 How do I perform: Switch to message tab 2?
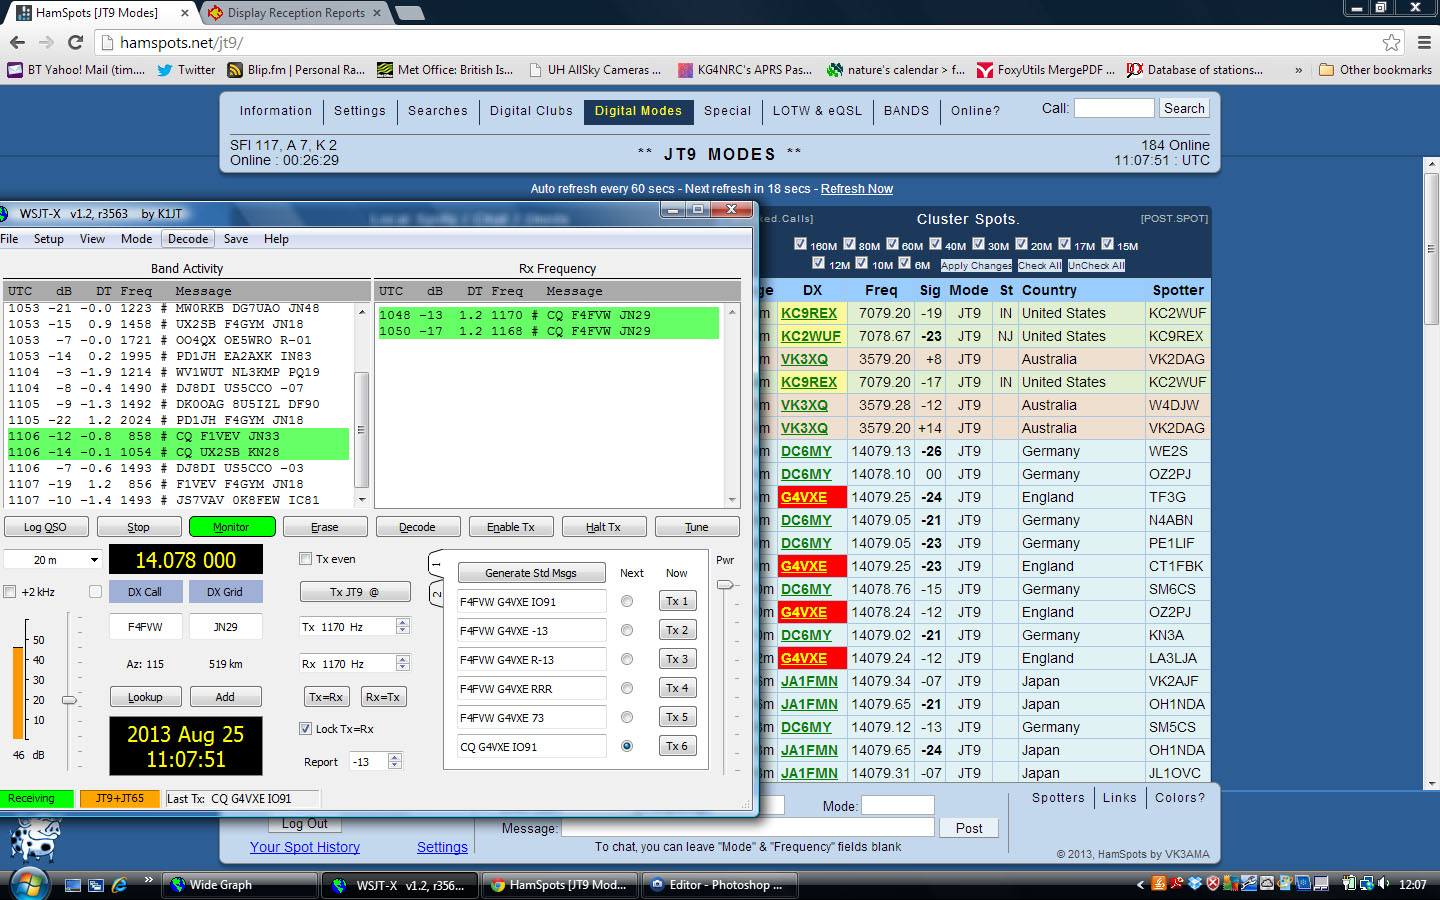click(436, 594)
